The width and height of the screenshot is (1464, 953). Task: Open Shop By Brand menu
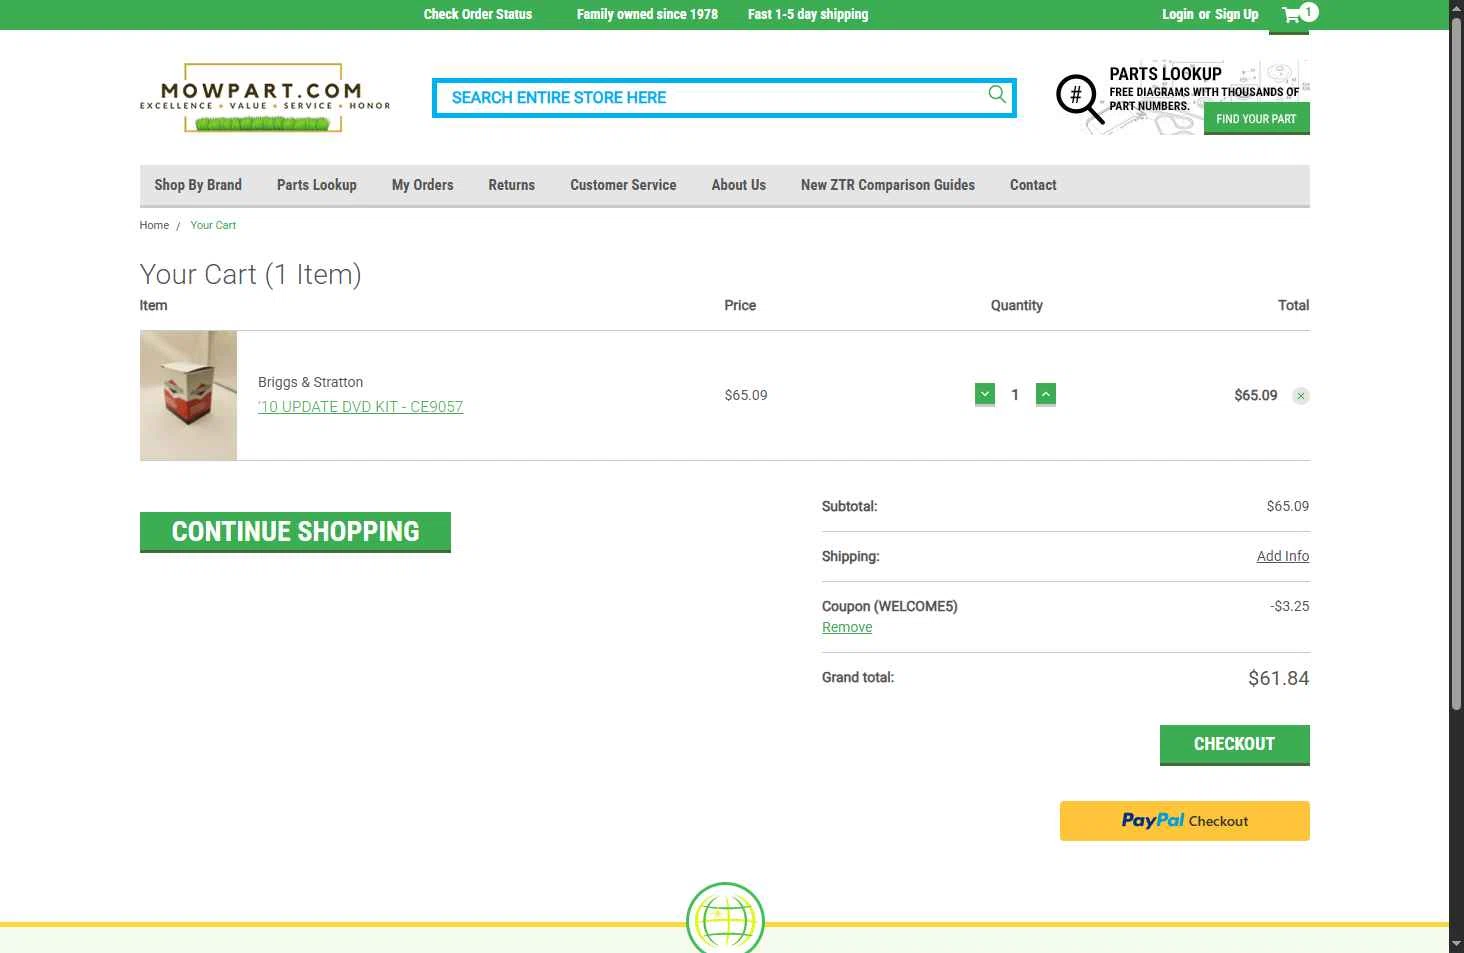click(x=198, y=185)
